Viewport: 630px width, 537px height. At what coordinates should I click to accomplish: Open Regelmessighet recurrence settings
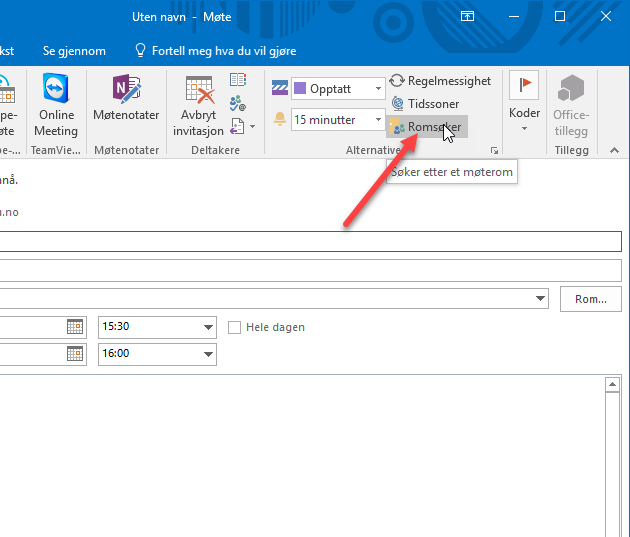coord(440,81)
